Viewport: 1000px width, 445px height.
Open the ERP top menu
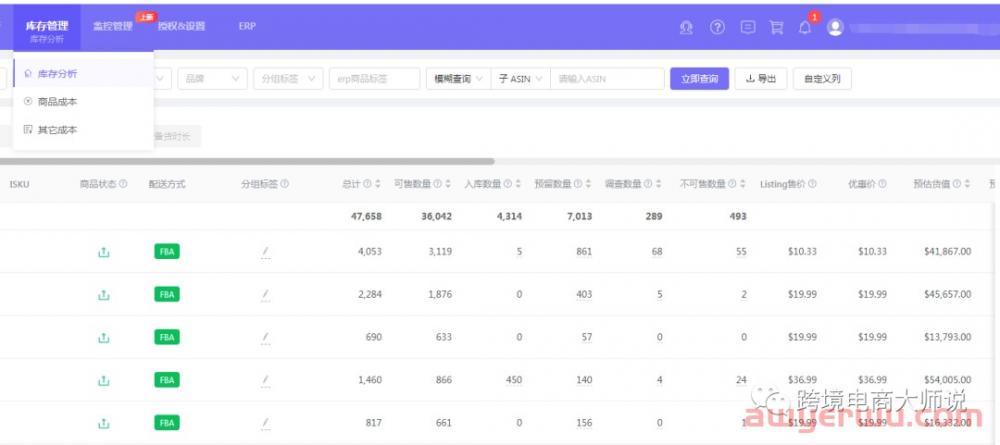[x=247, y=26]
